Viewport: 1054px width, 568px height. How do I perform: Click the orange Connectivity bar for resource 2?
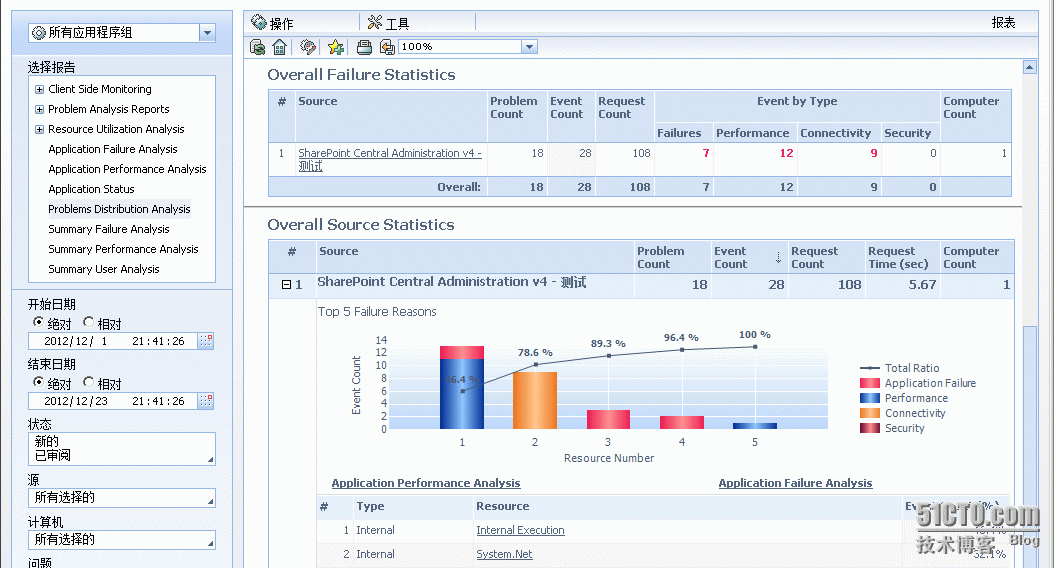pos(535,401)
